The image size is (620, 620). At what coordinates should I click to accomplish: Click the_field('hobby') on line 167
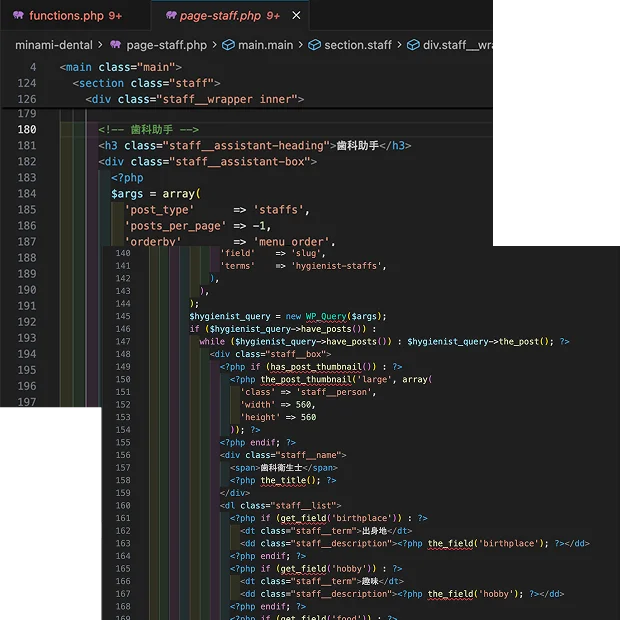473,594
